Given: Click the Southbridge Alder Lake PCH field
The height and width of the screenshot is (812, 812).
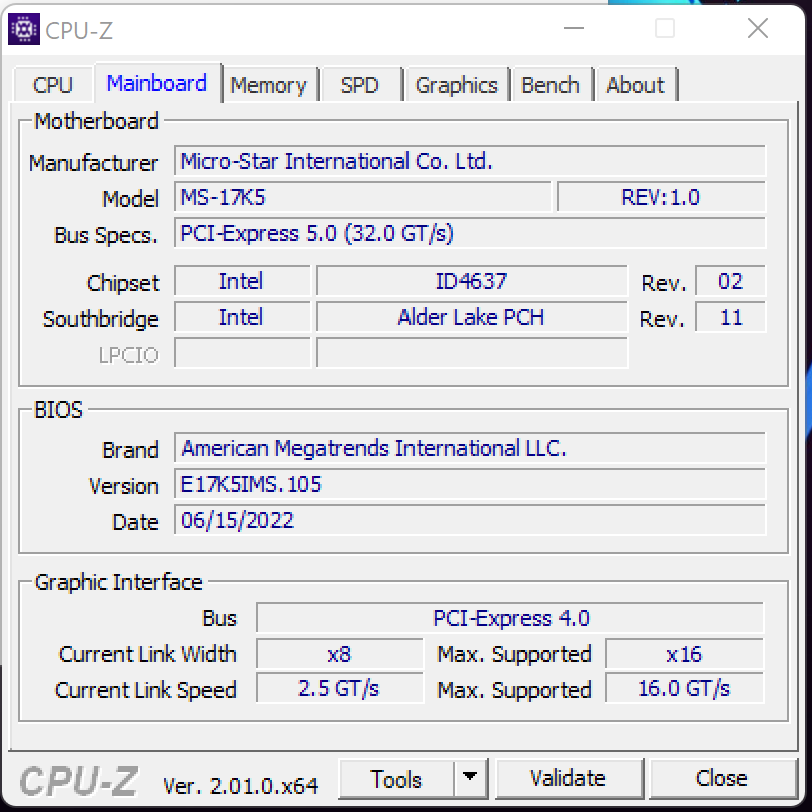Looking at the screenshot, I should coord(471,318).
